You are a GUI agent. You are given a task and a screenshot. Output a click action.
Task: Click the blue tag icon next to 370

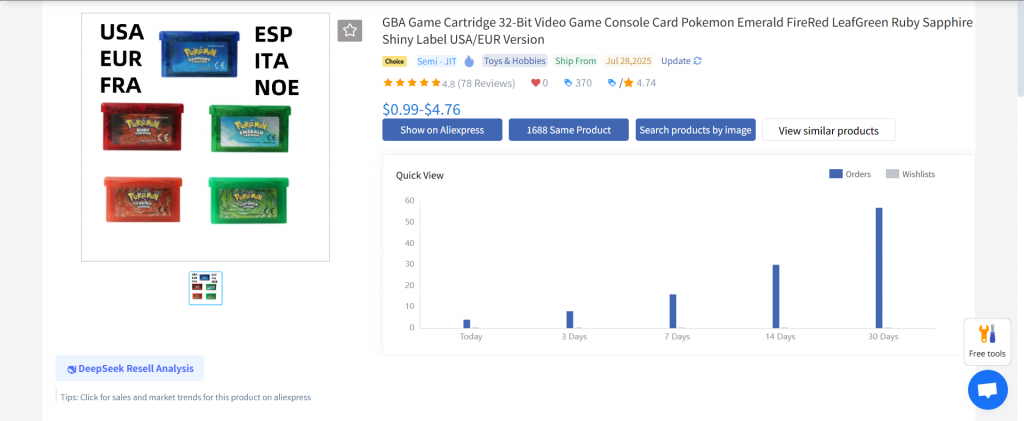point(569,83)
